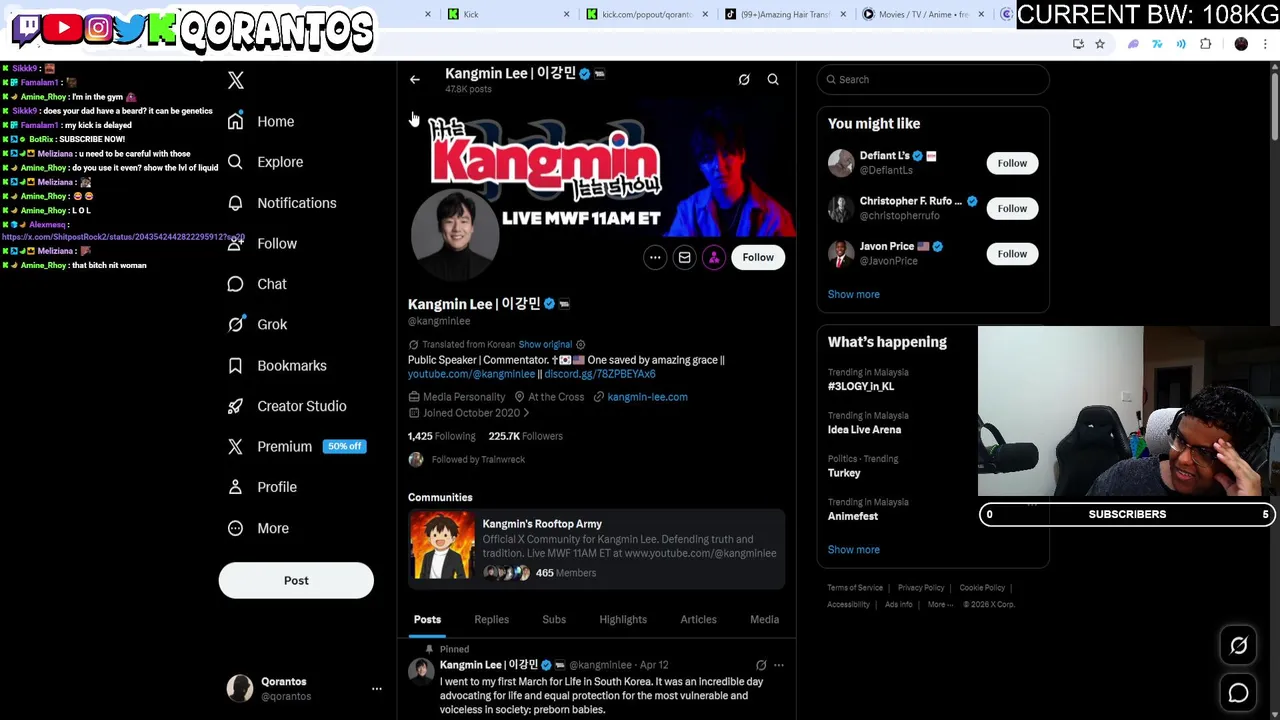Open Grok in the sidebar
Image resolution: width=1280 pixels, height=720 pixels.
(x=257, y=324)
